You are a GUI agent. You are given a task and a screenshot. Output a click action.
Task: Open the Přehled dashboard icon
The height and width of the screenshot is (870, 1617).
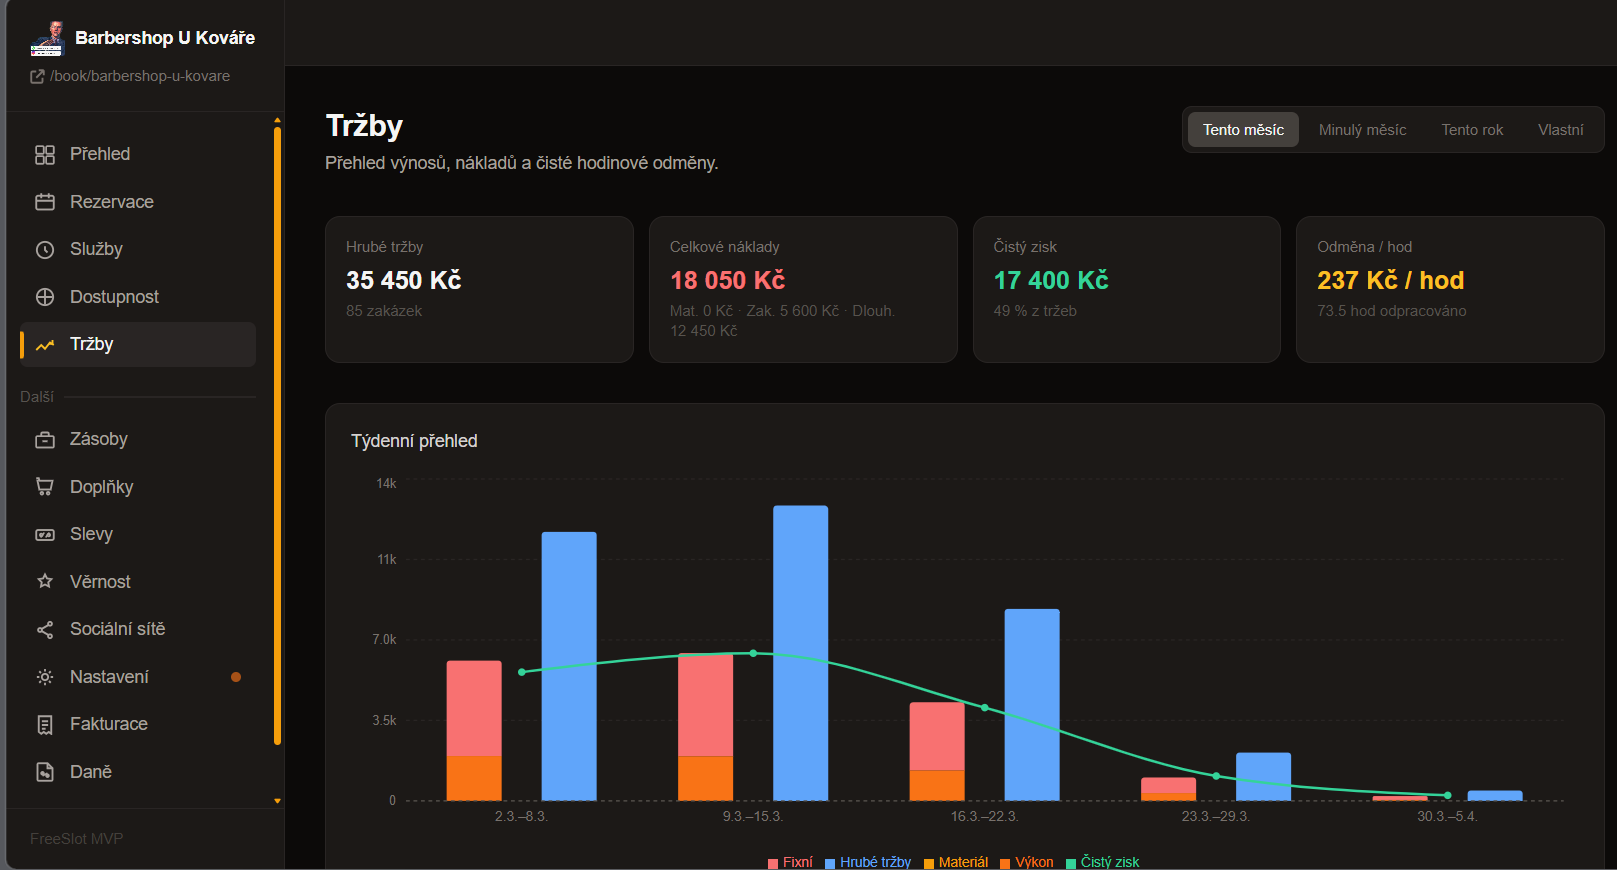[45, 155]
